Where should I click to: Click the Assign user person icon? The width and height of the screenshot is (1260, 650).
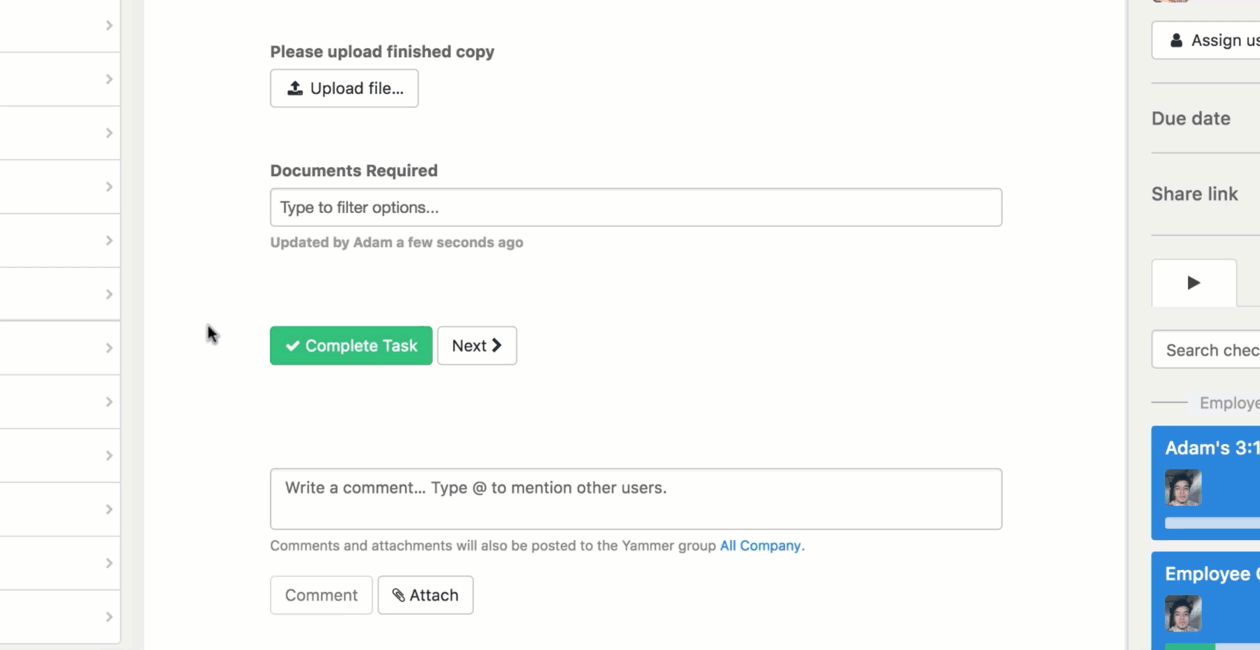pos(1176,41)
